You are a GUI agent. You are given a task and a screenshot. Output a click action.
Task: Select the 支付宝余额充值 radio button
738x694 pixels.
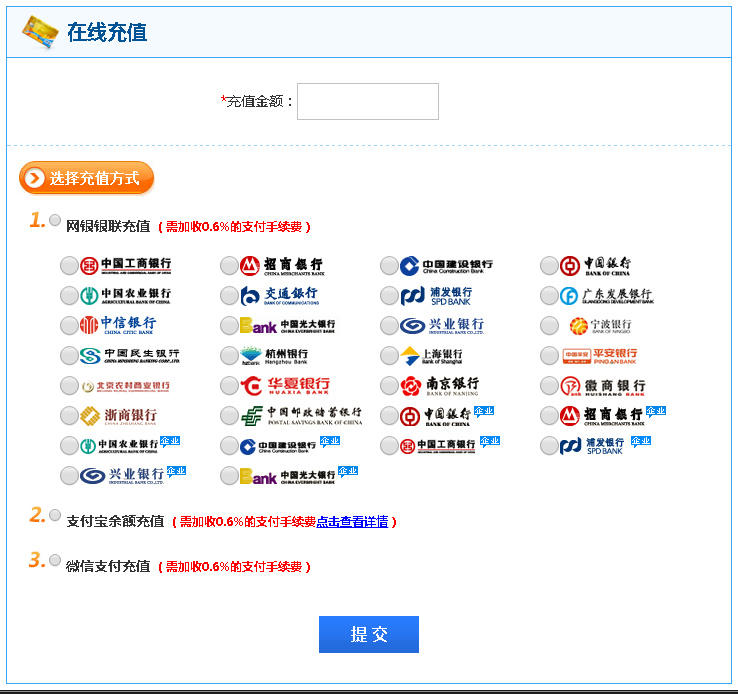coord(55,515)
